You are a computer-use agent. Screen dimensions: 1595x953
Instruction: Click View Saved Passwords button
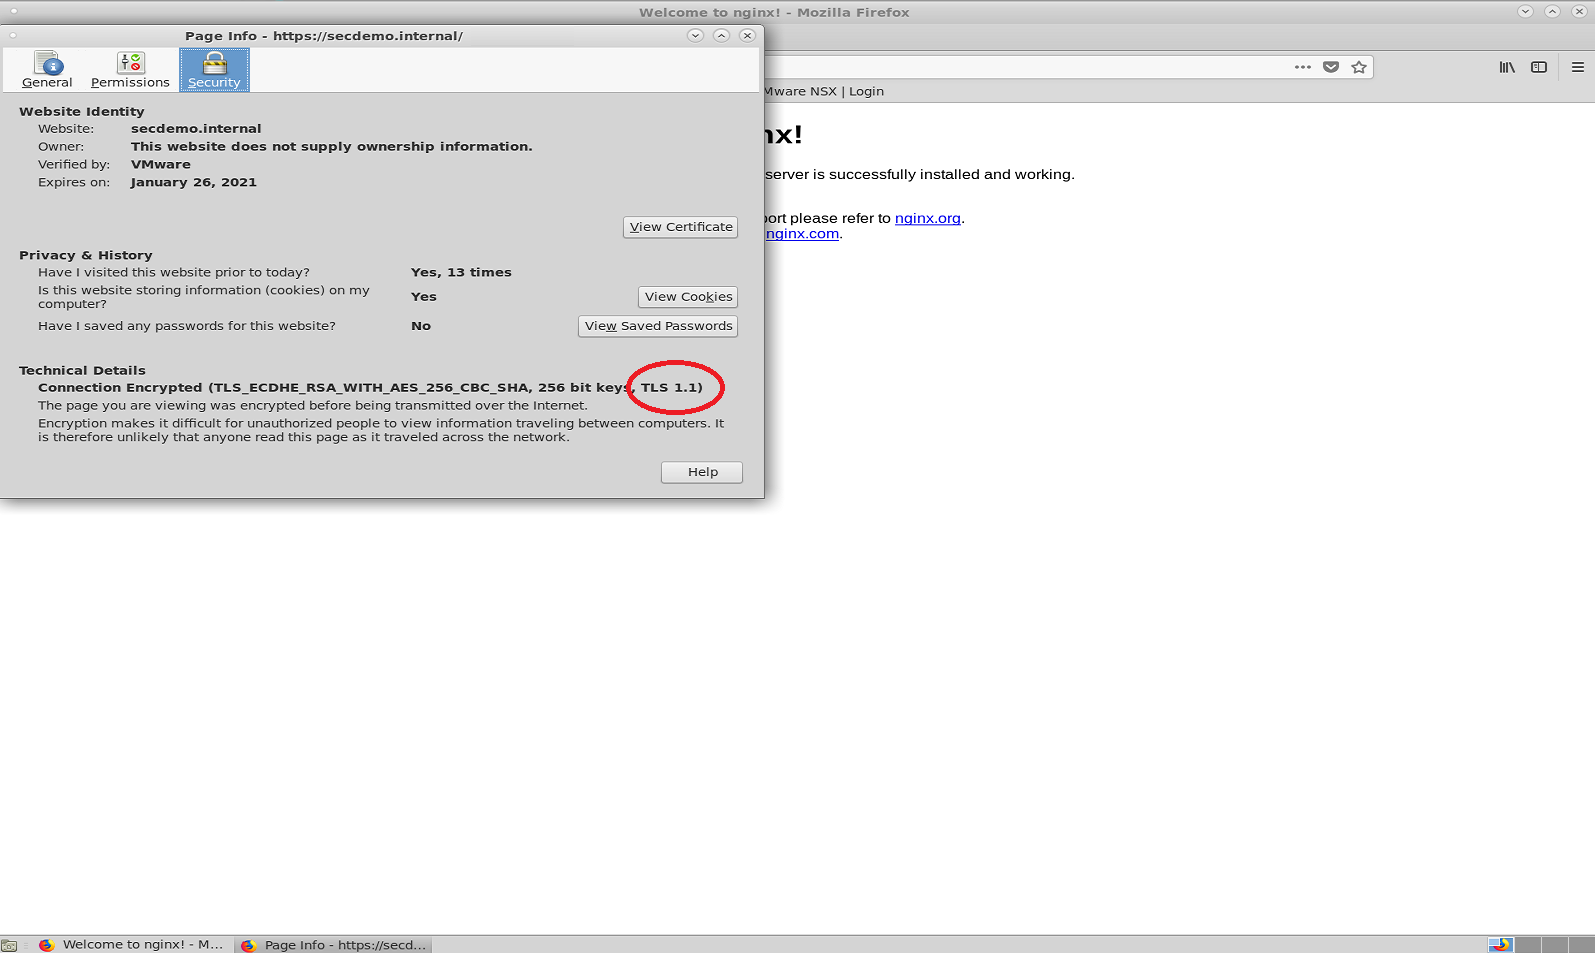658,326
